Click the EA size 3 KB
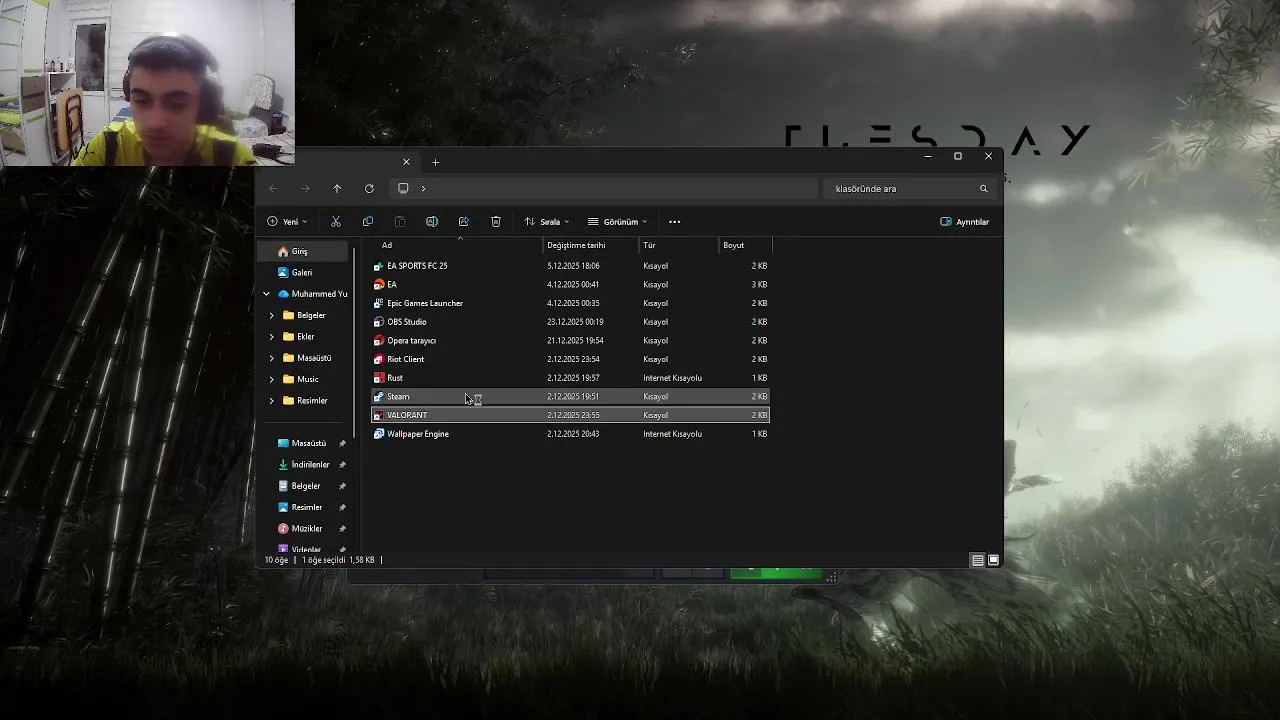 tap(759, 284)
